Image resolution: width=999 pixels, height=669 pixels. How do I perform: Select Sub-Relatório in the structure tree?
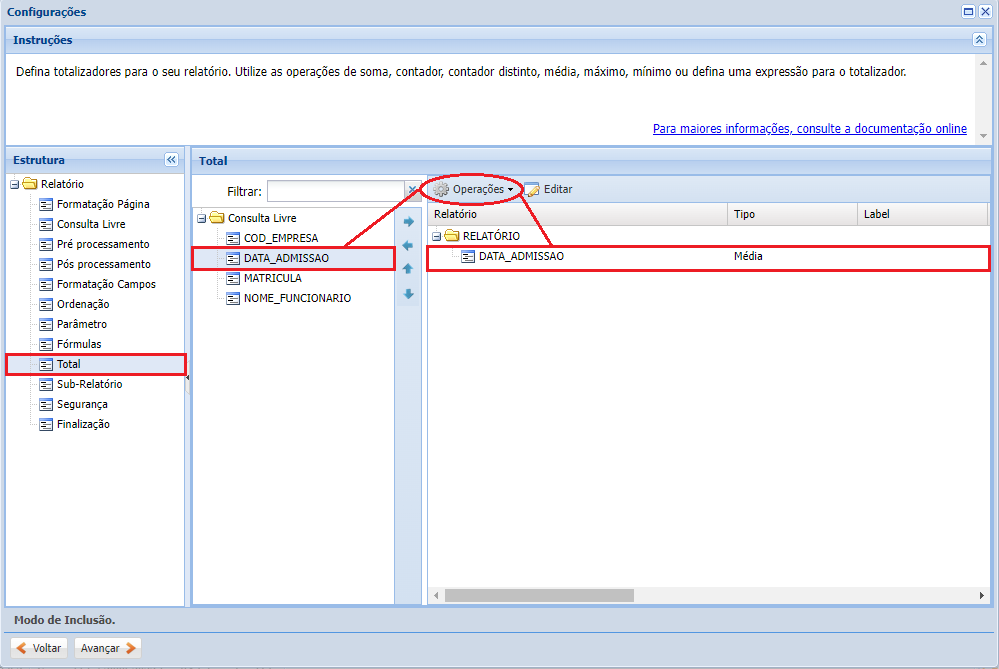pyautogui.click(x=89, y=384)
